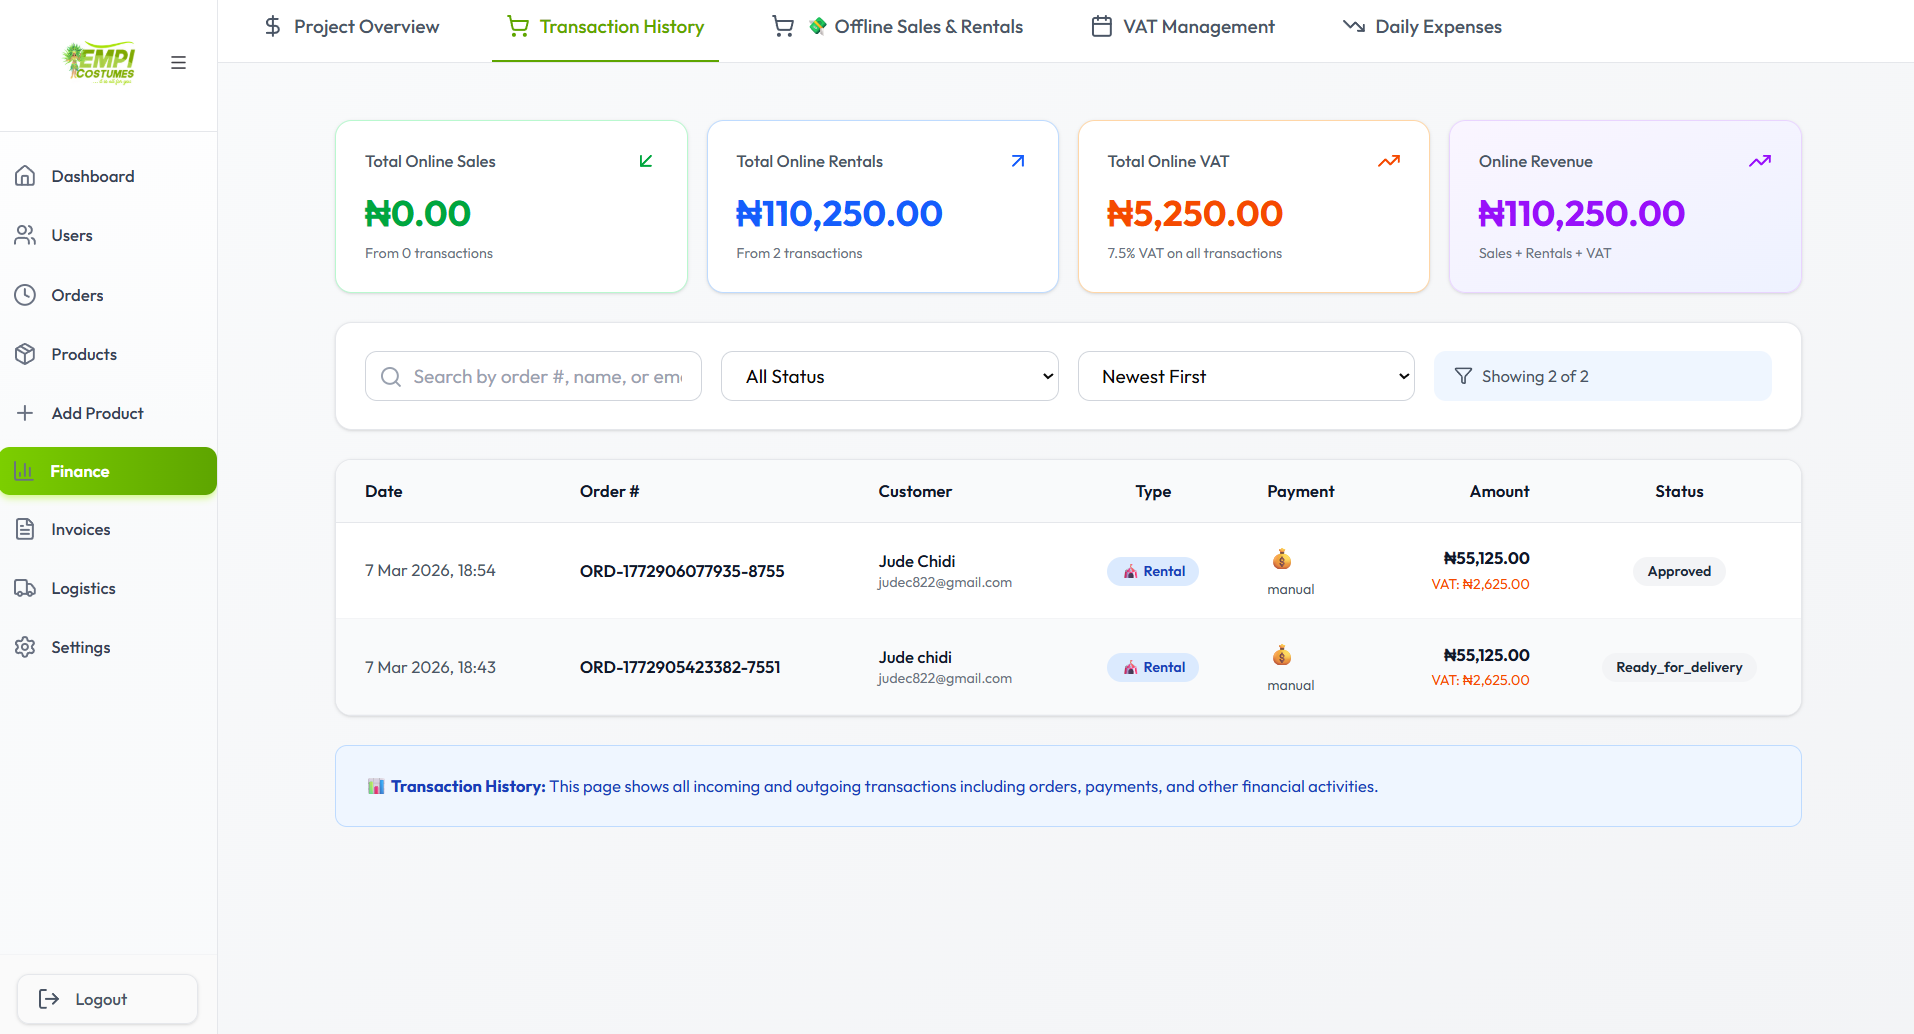Viewport: 1914px width, 1034px height.
Task: Click the Approved status badge
Action: (1678, 570)
